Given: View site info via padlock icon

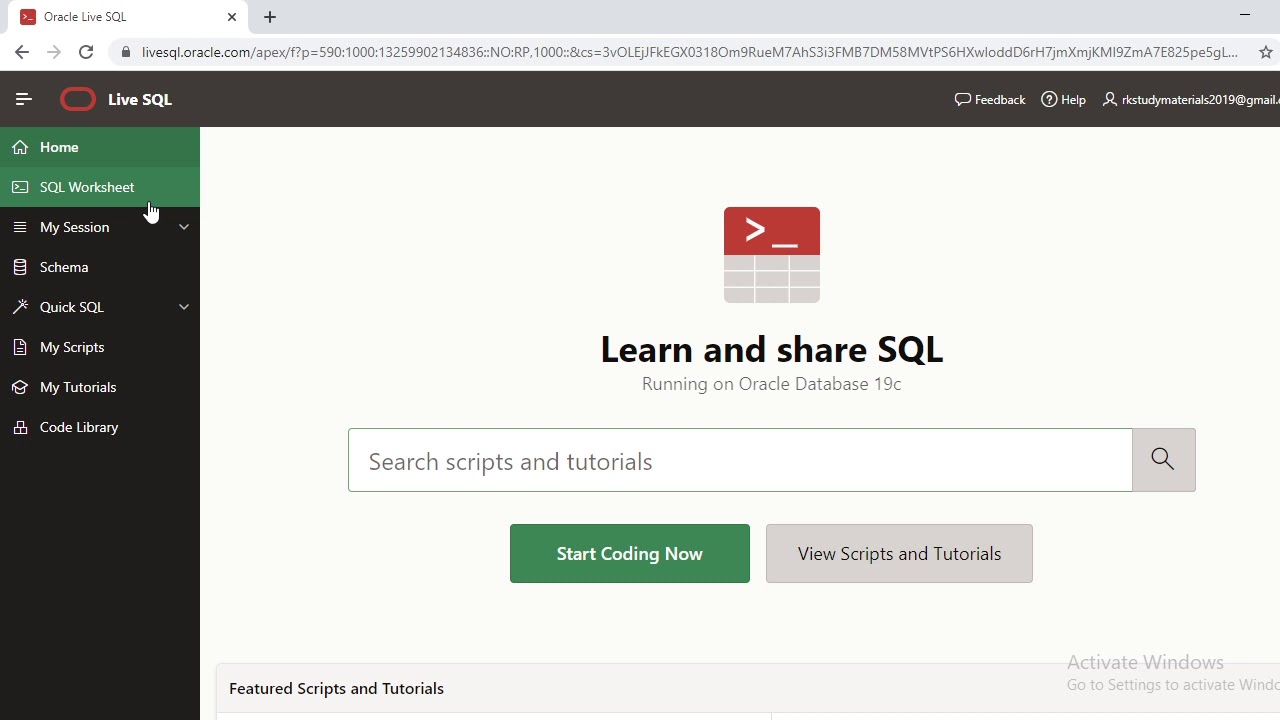Looking at the screenshot, I should [x=125, y=52].
